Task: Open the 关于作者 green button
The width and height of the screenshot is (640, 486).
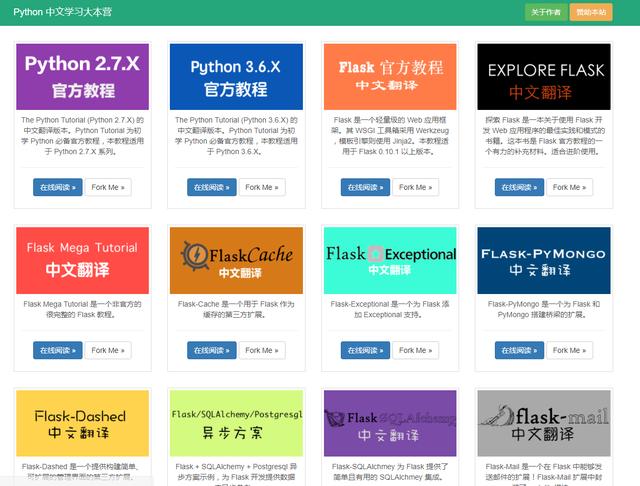Action: click(x=546, y=12)
